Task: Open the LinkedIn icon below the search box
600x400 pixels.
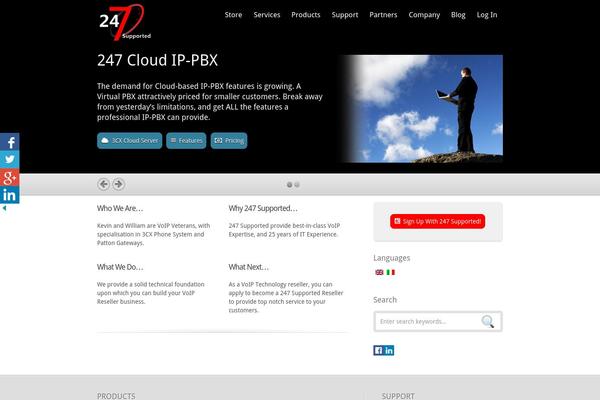Action: 389,350
